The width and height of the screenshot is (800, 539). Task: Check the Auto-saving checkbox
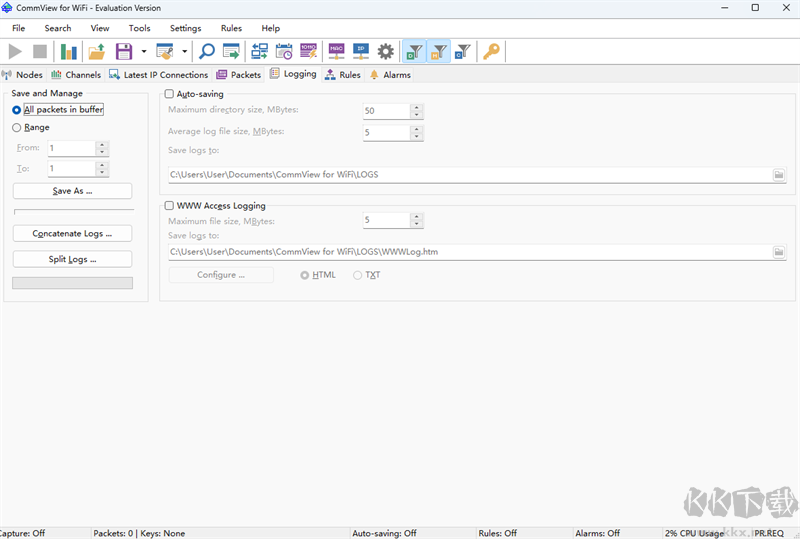point(169,94)
